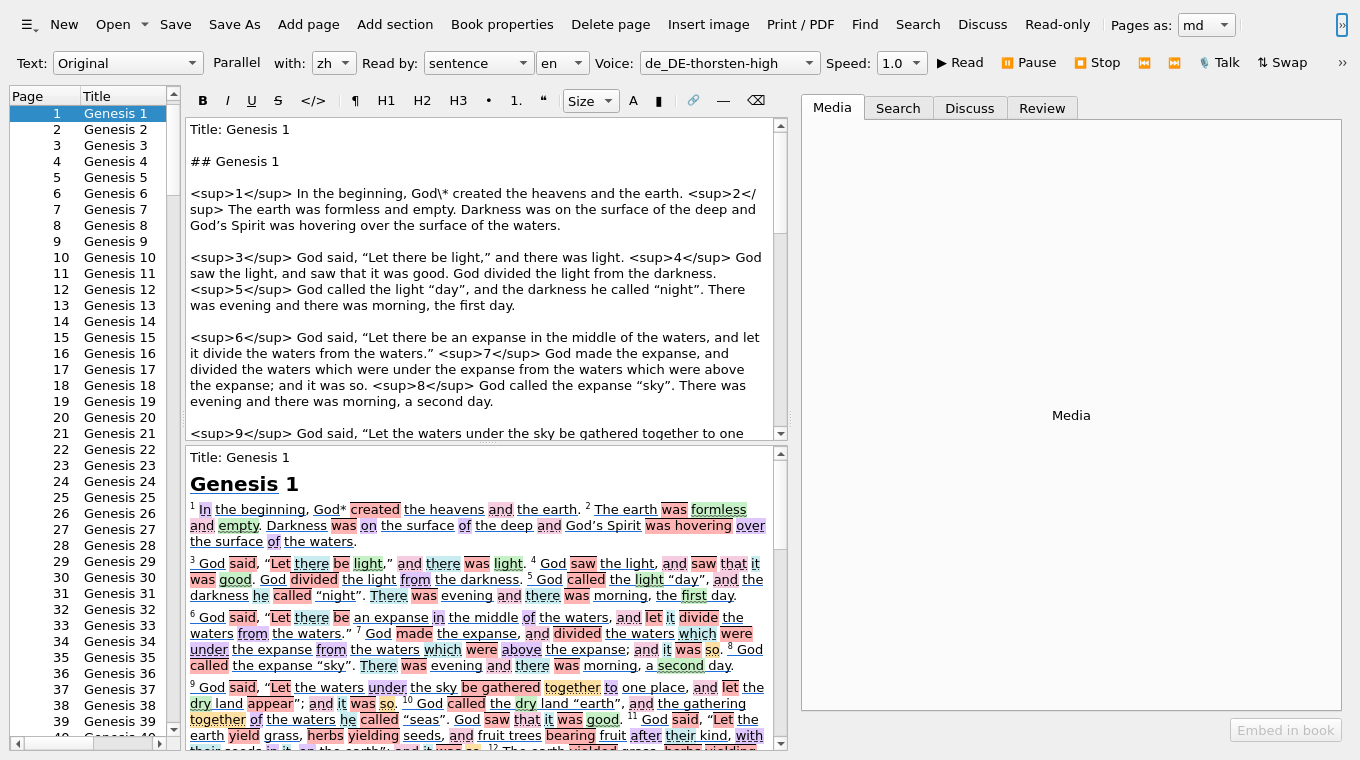
Task: Change the reading Speed dropdown
Action: [x=902, y=63]
